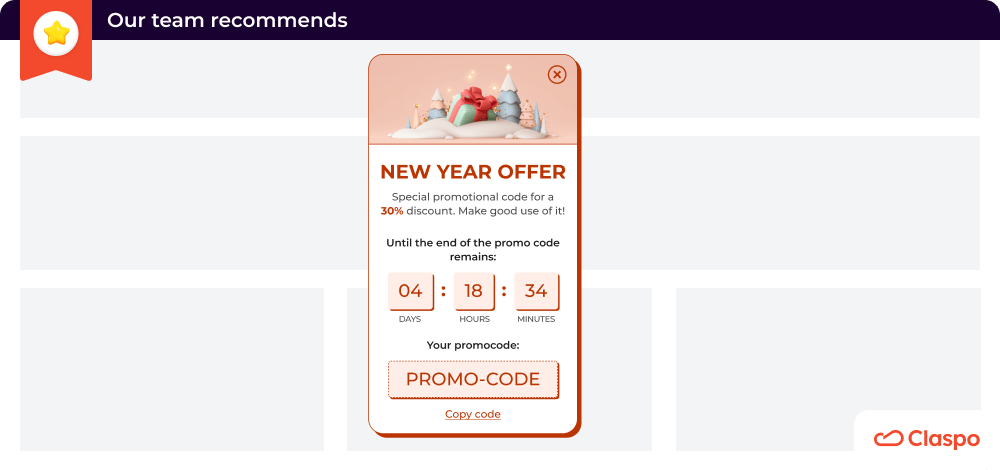Screen dimensions: 1000x470
Task: Click the red gift box illustration
Action: pos(471,106)
